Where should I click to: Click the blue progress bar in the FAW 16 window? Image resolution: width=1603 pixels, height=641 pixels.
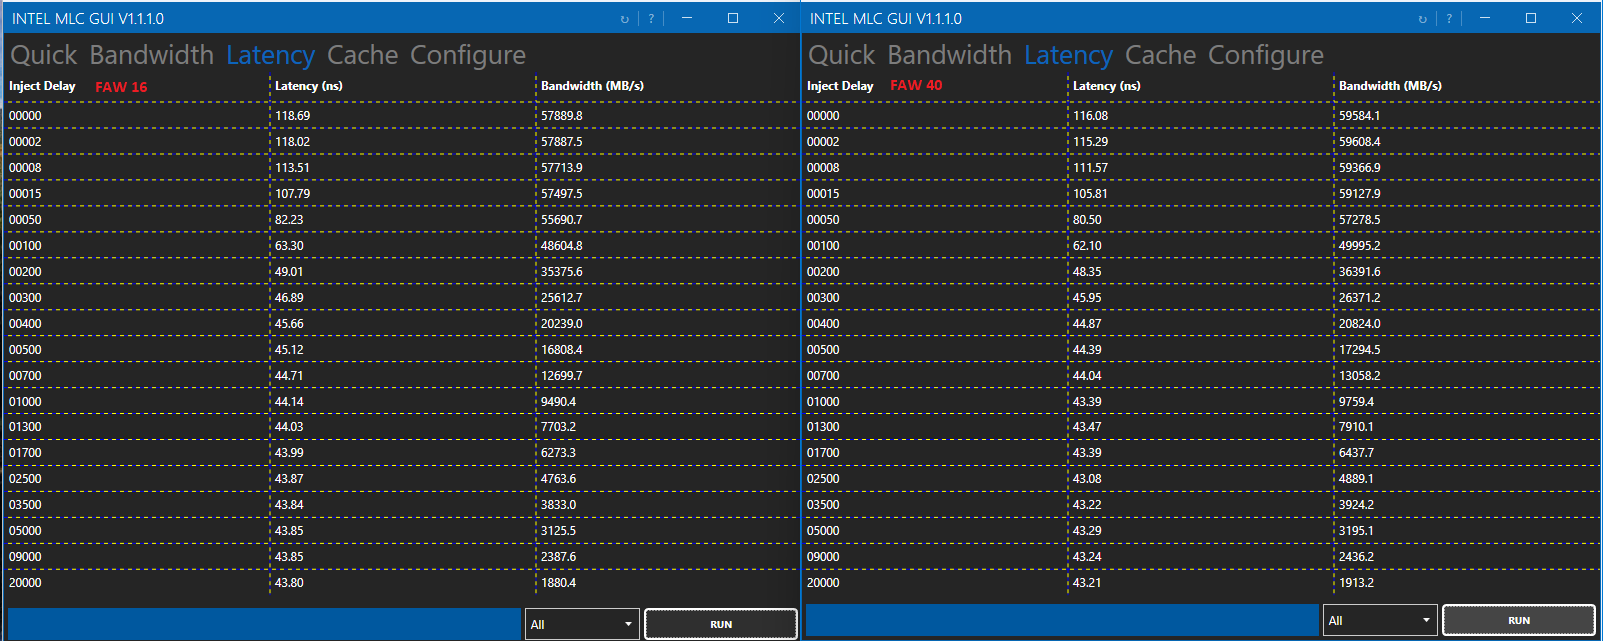click(264, 624)
